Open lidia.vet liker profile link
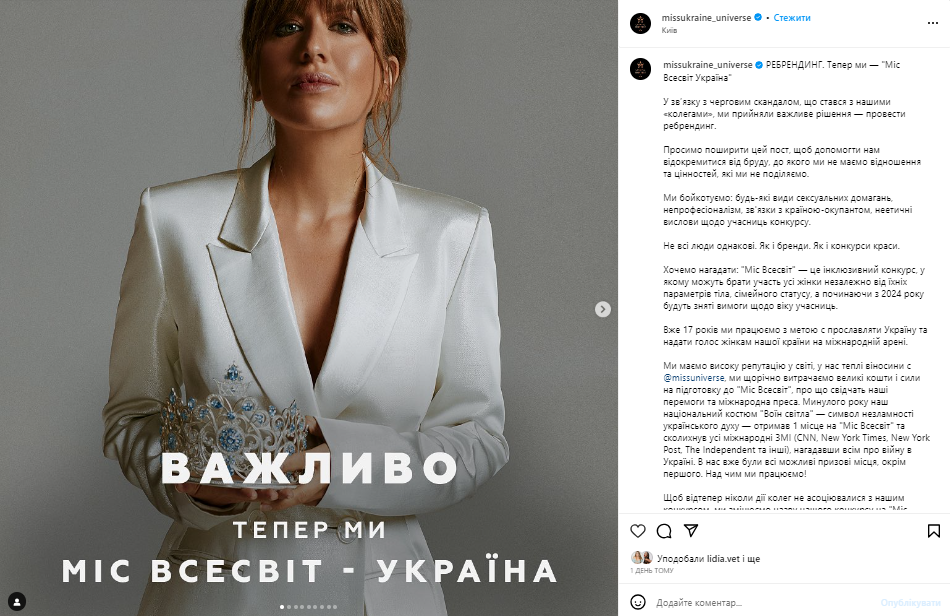 [723, 558]
